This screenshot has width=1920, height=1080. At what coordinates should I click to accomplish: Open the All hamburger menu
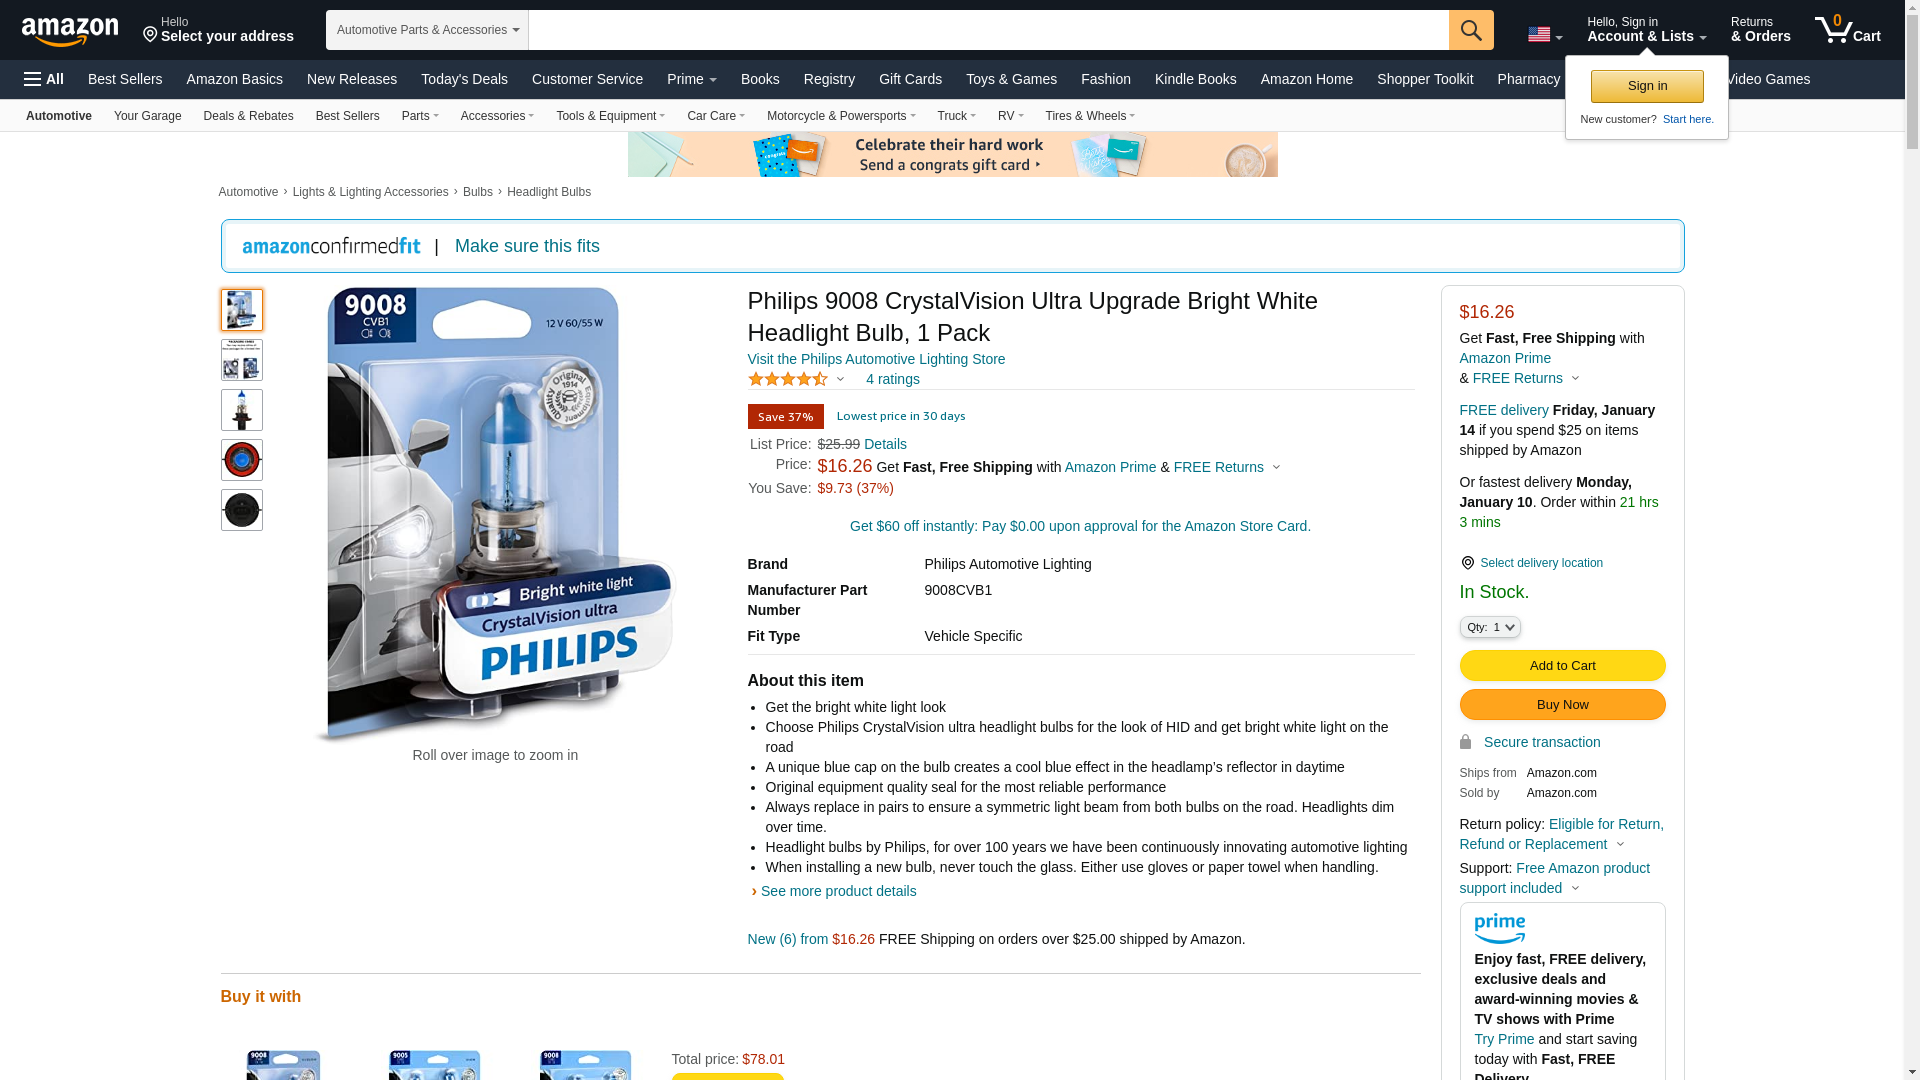coord(44,79)
